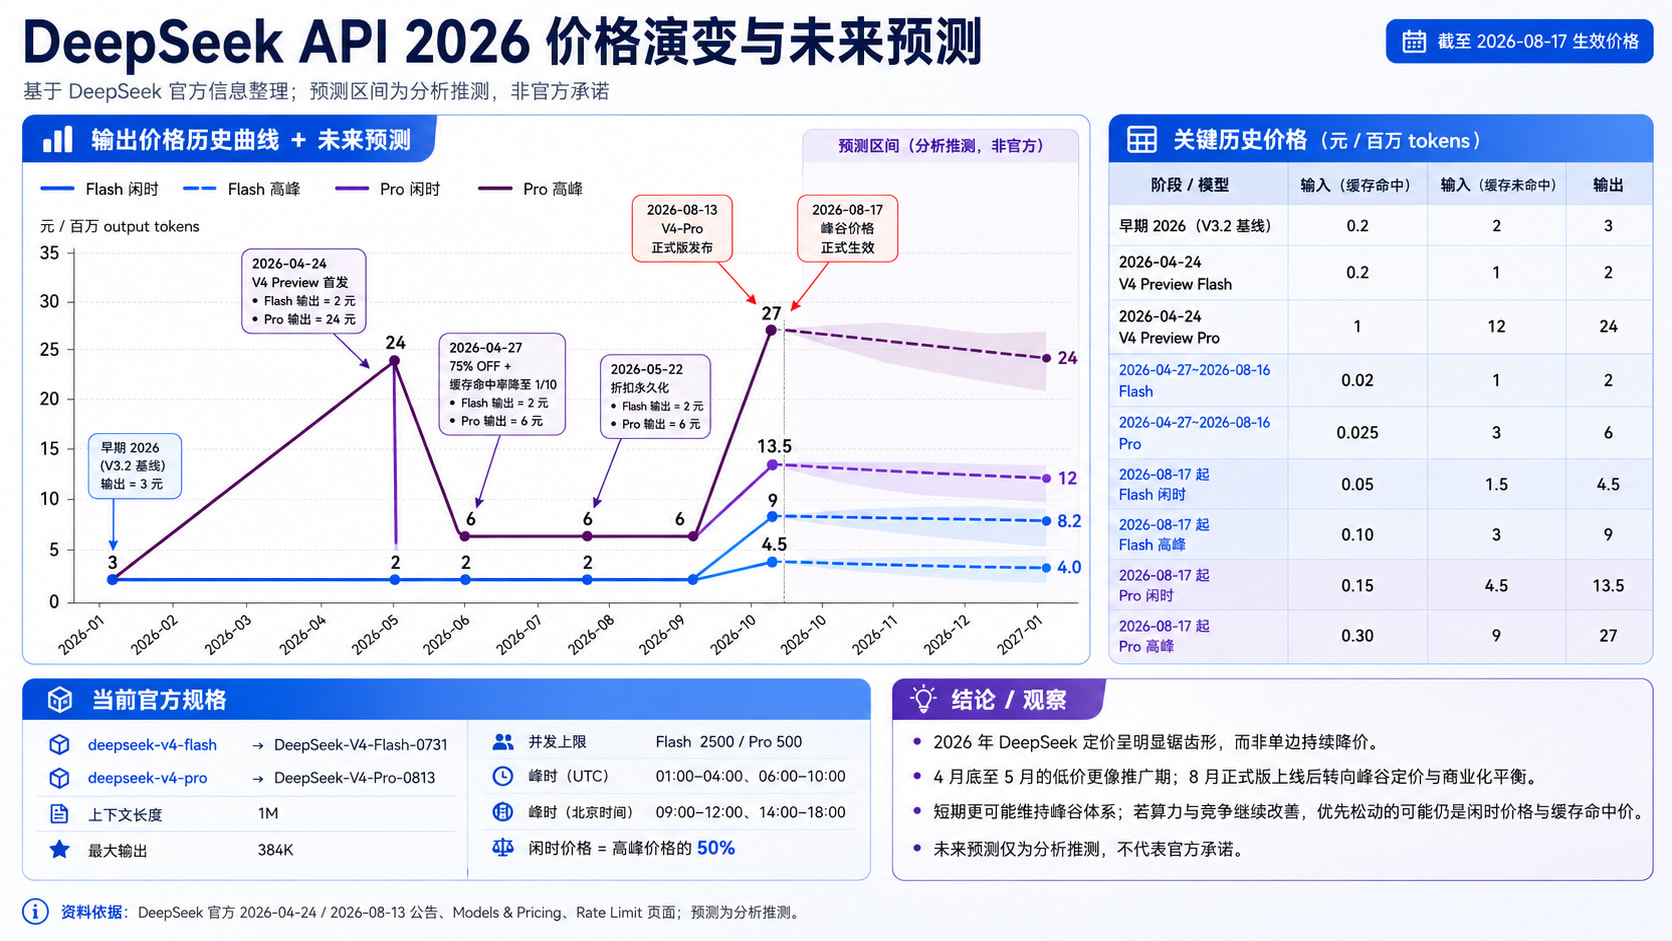Click the info icon beside 资料依据
1672x941 pixels.
pos(35,912)
